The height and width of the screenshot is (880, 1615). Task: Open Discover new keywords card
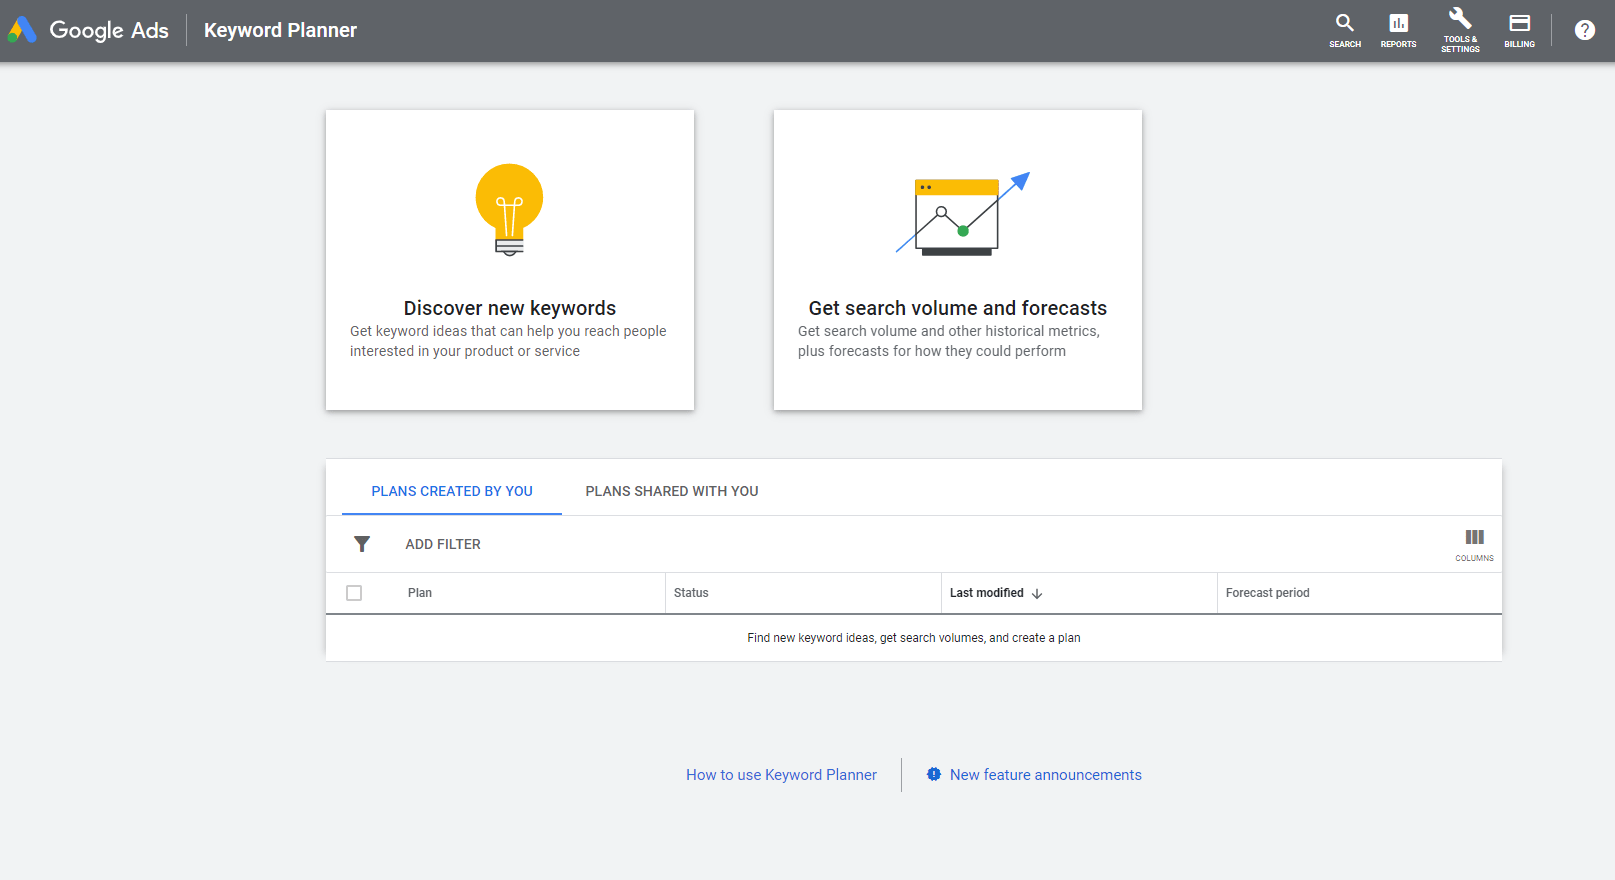[510, 260]
